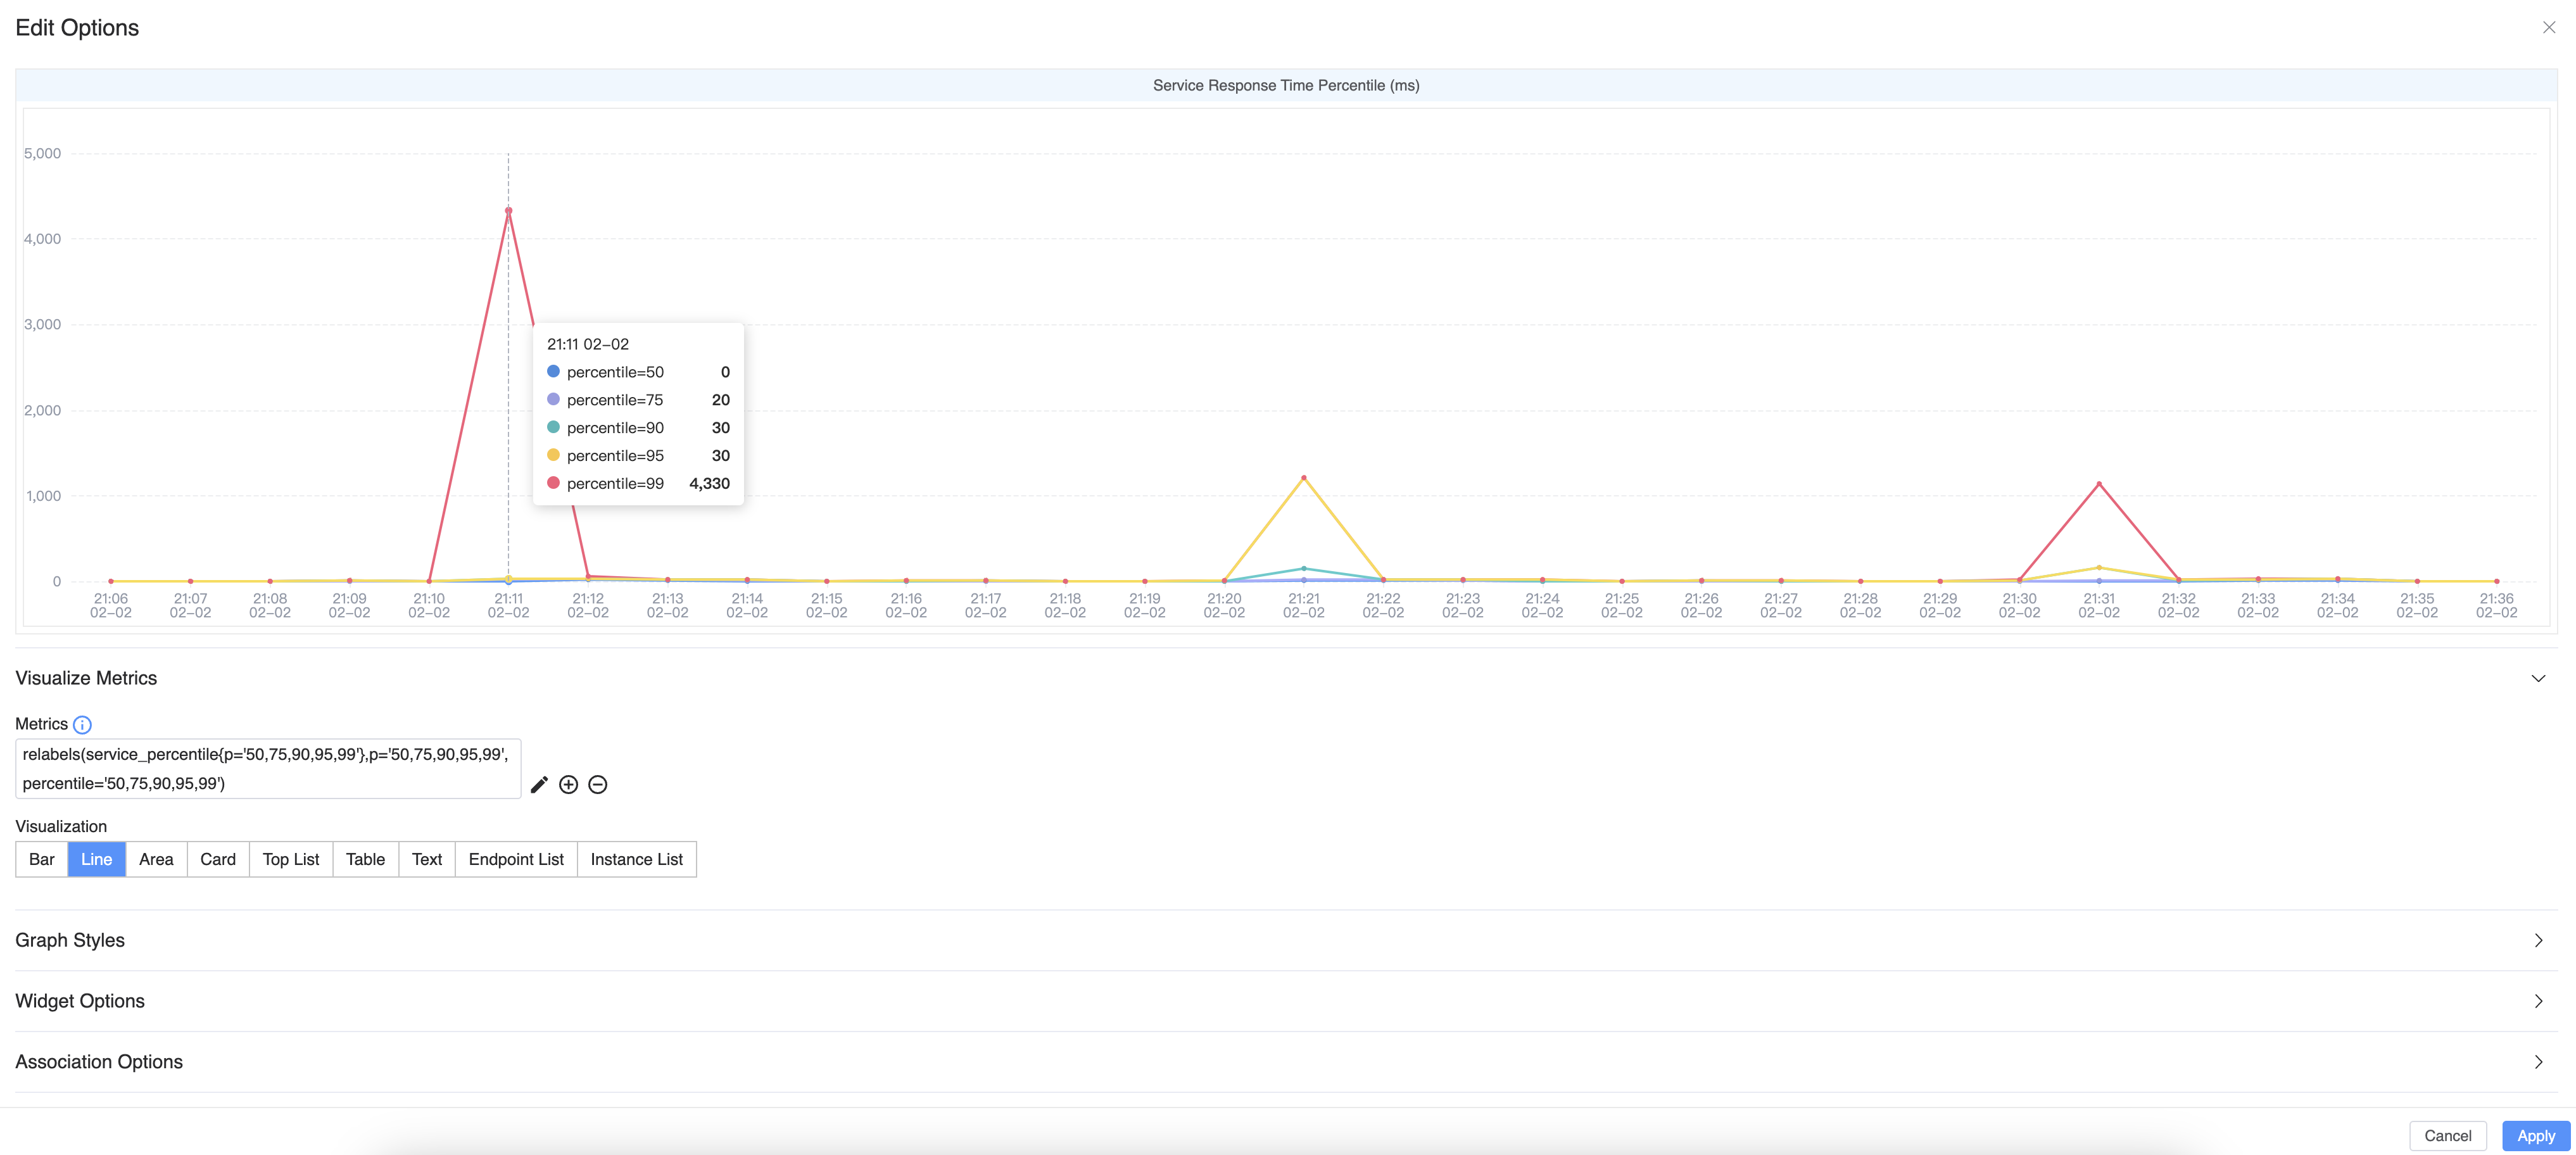The width and height of the screenshot is (2576, 1155).
Task: Choose the Text visualization option
Action: pyautogui.click(x=427, y=859)
